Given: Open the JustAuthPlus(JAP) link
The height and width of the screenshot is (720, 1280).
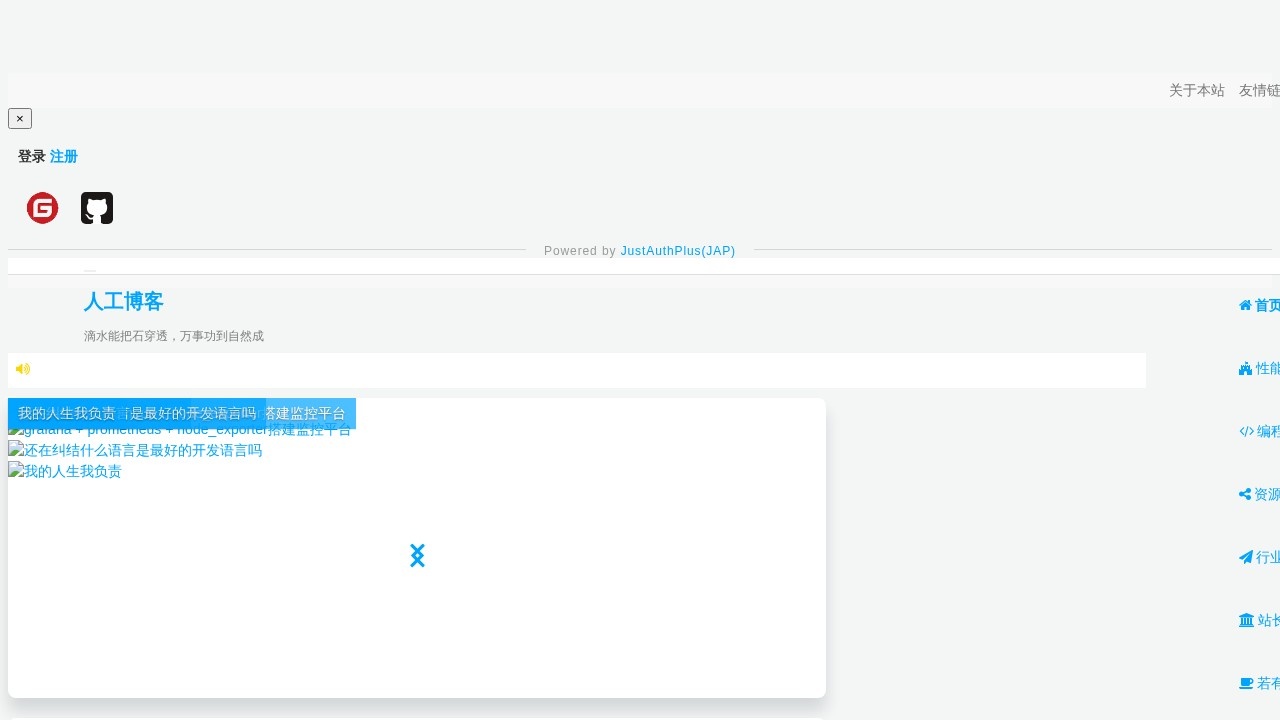Looking at the screenshot, I should [677, 251].
